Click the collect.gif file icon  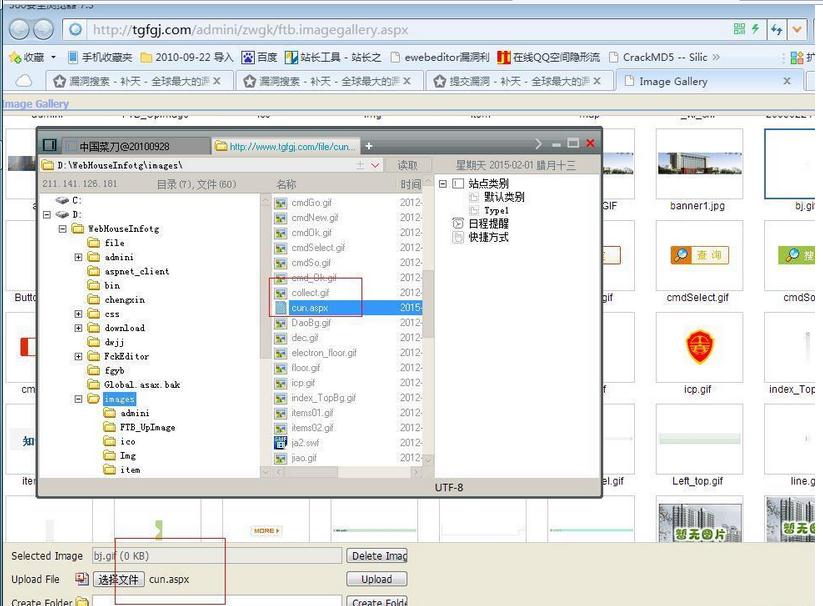coord(281,293)
